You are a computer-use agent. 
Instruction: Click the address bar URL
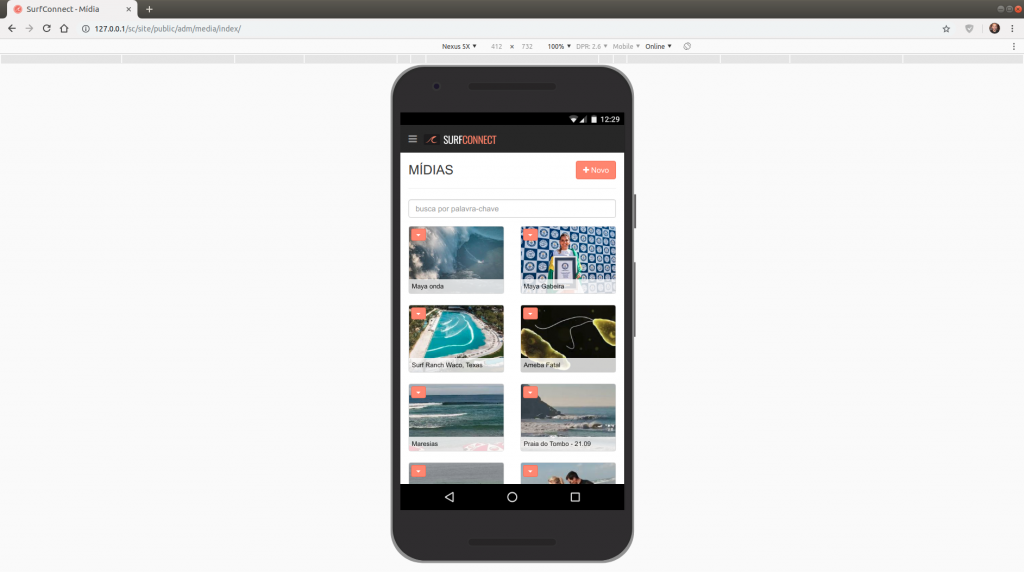point(168,29)
